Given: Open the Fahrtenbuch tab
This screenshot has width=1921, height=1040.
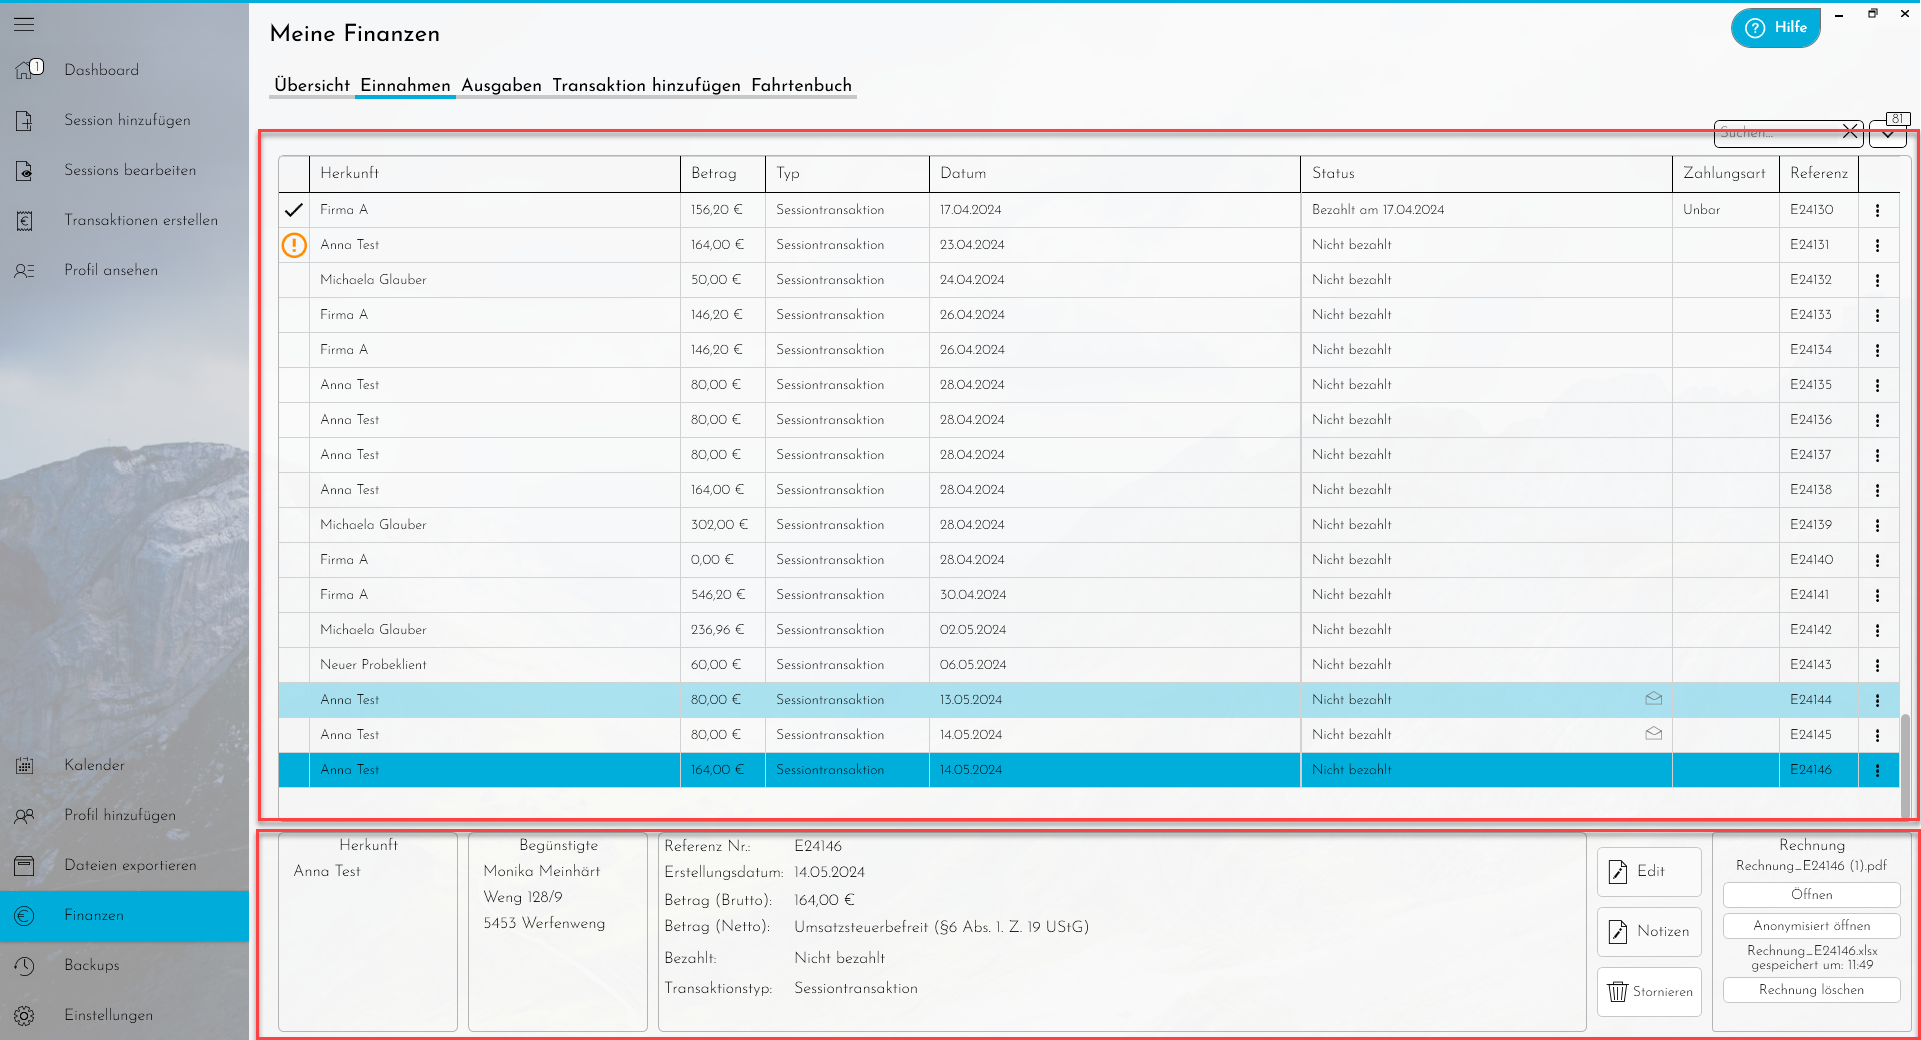Looking at the screenshot, I should tap(801, 86).
